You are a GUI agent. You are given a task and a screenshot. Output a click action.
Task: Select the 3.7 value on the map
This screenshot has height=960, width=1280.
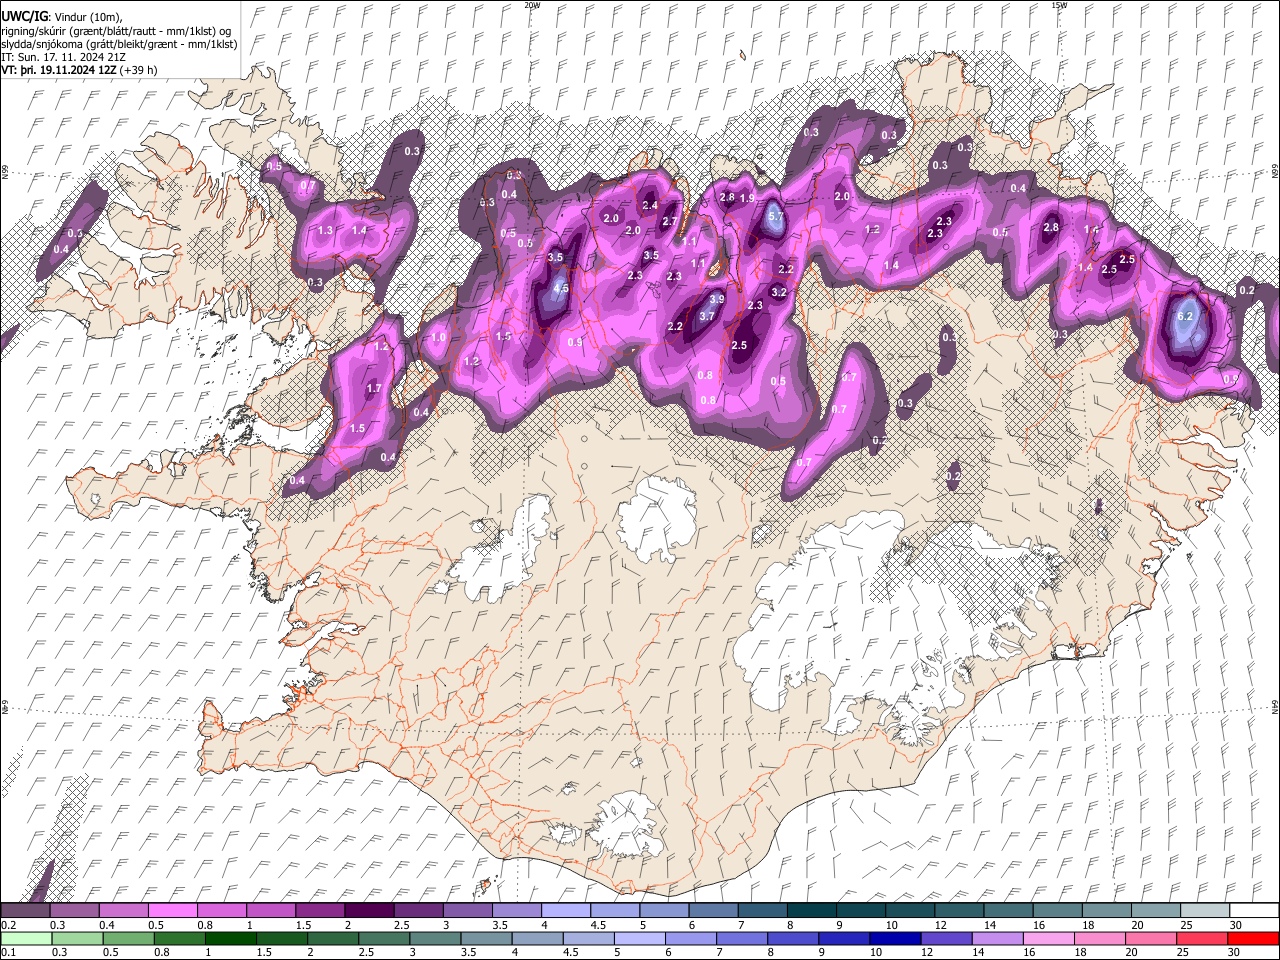[707, 316]
